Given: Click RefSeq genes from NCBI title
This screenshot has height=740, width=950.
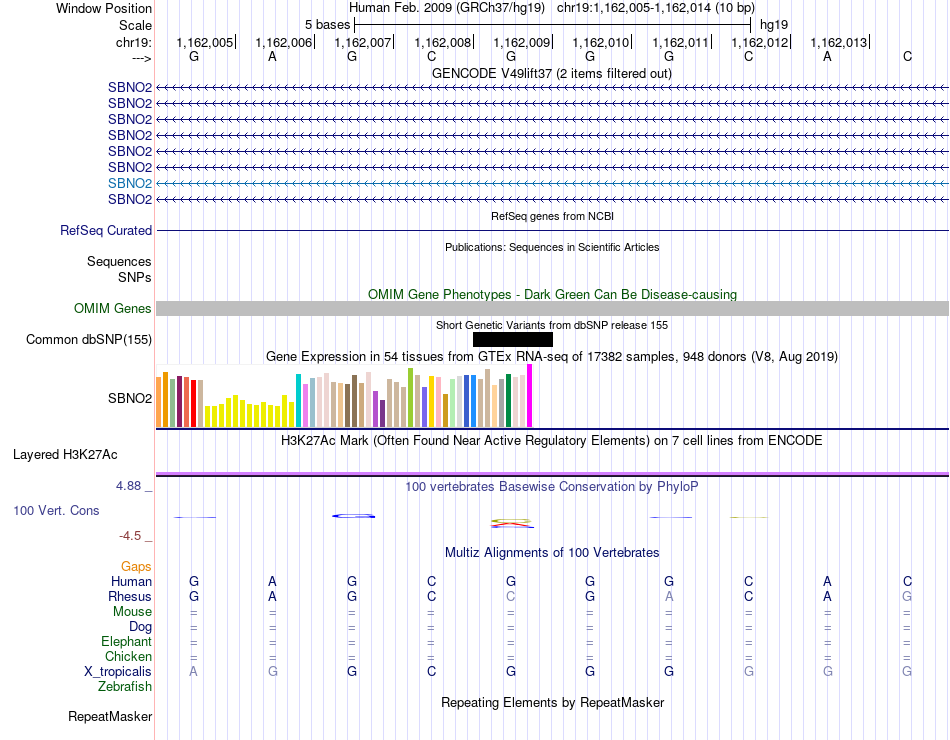Looking at the screenshot, I should [553, 216].
